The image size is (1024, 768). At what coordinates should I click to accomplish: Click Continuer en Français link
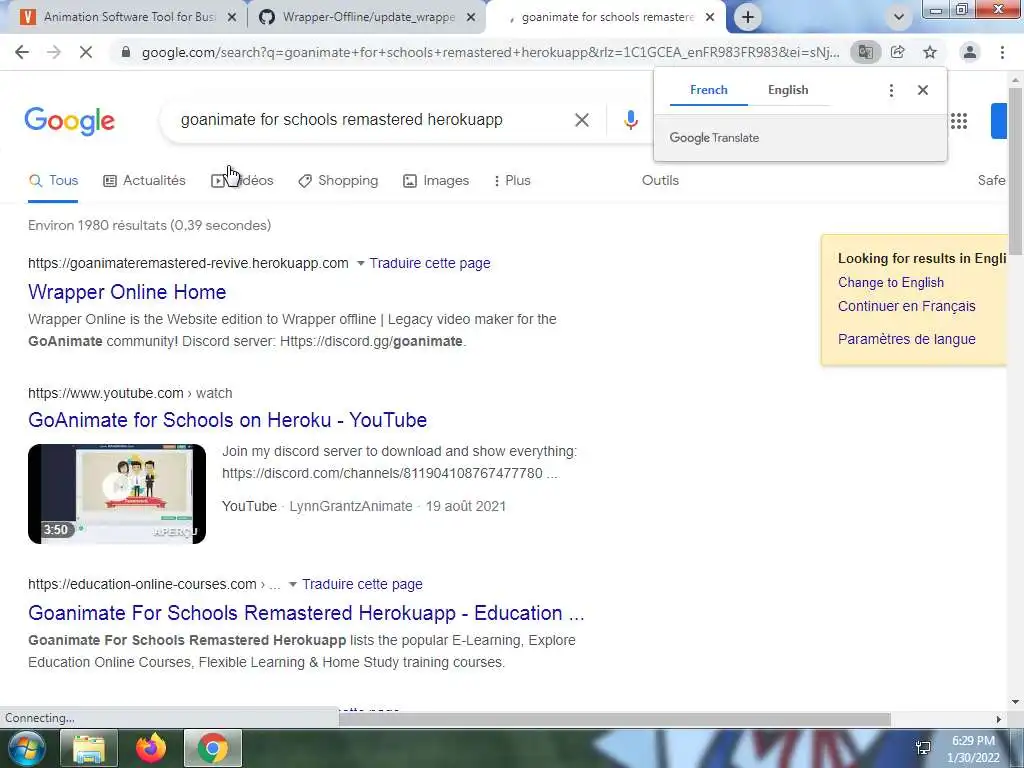click(906, 306)
